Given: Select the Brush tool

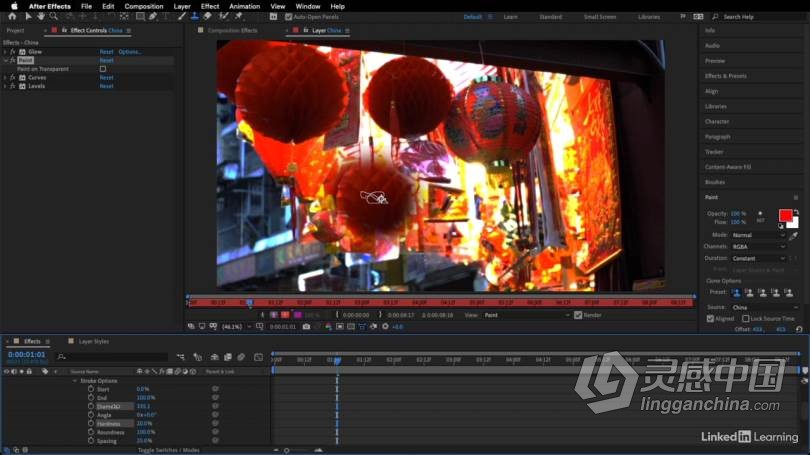Looking at the screenshot, I should [x=181, y=17].
